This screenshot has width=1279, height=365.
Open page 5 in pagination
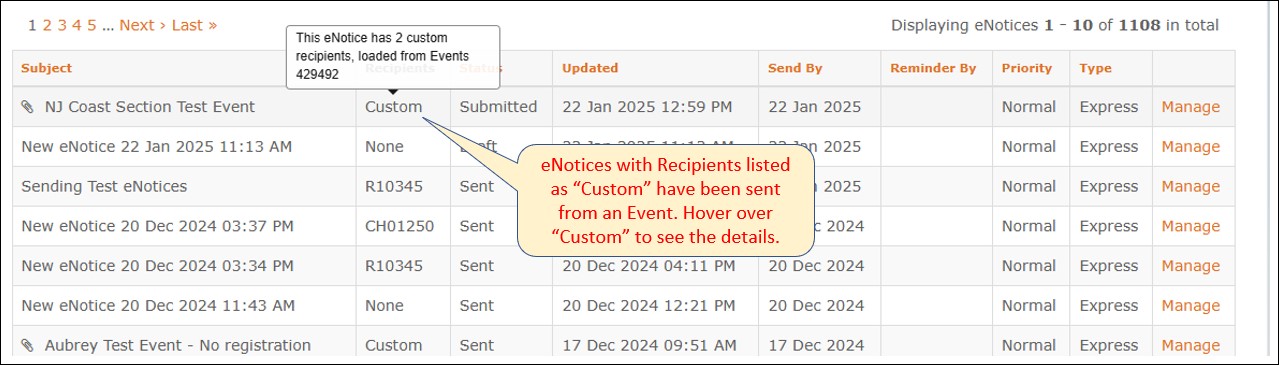point(92,25)
